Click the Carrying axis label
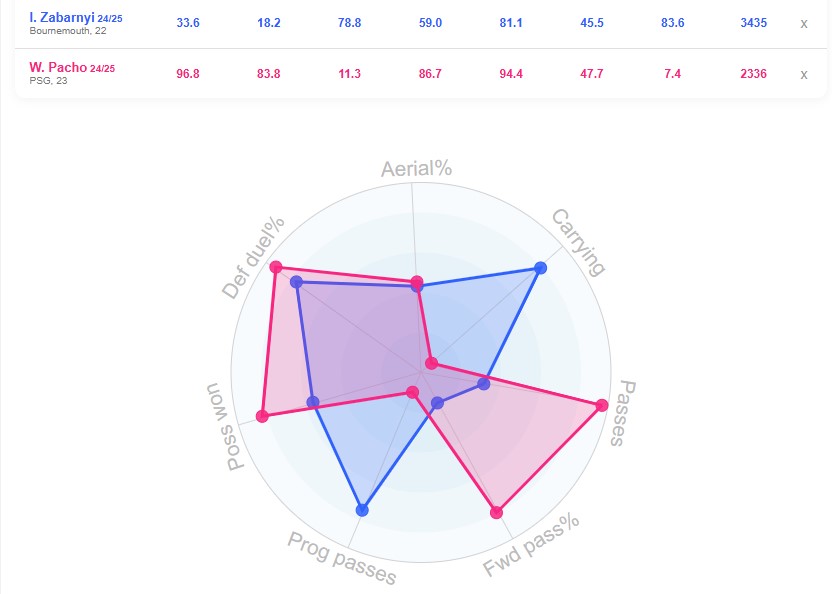832x594 pixels. click(x=579, y=241)
